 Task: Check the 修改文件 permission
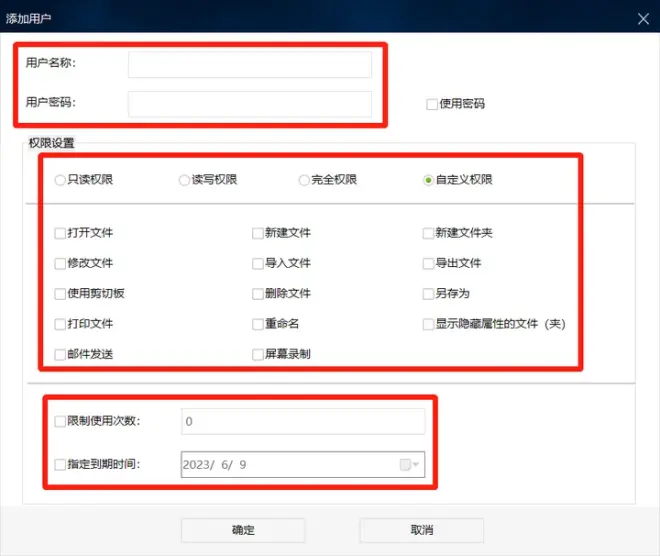60,263
